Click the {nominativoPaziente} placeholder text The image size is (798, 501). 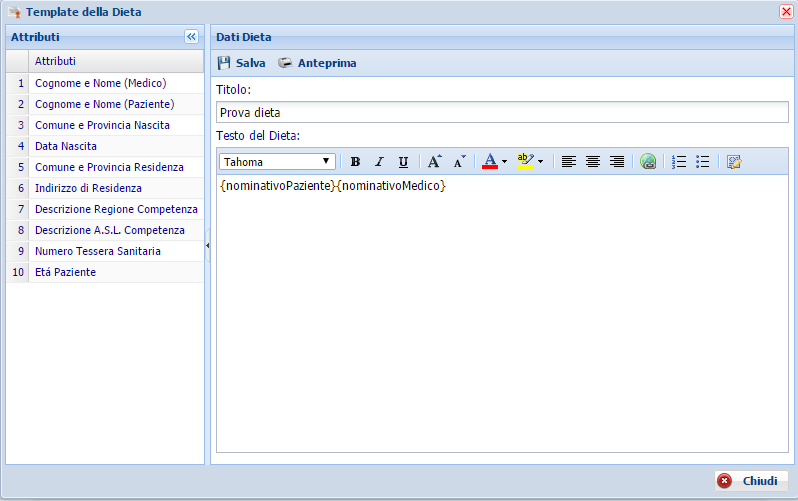click(x=277, y=186)
